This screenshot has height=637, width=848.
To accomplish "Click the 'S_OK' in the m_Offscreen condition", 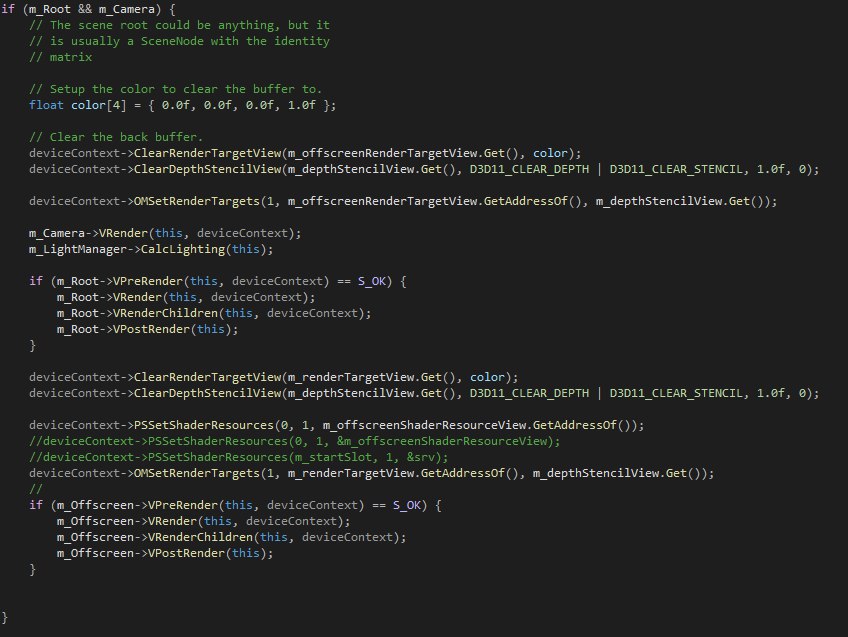I will coord(407,505).
